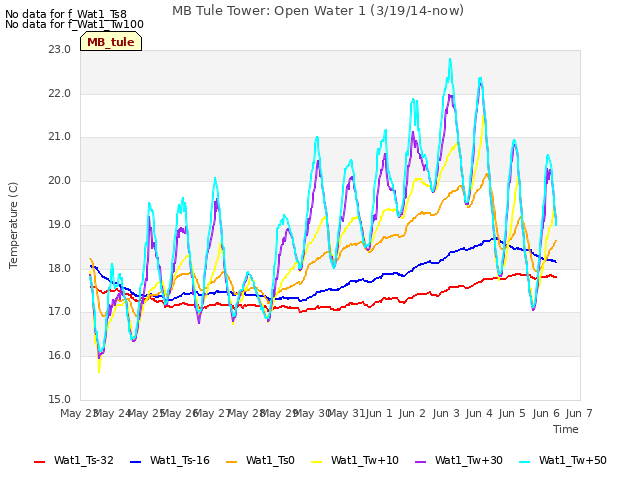640x480 pixels.
Task: Click the cyan peak above 22.0 near Jun 3
Action: click(x=450, y=60)
